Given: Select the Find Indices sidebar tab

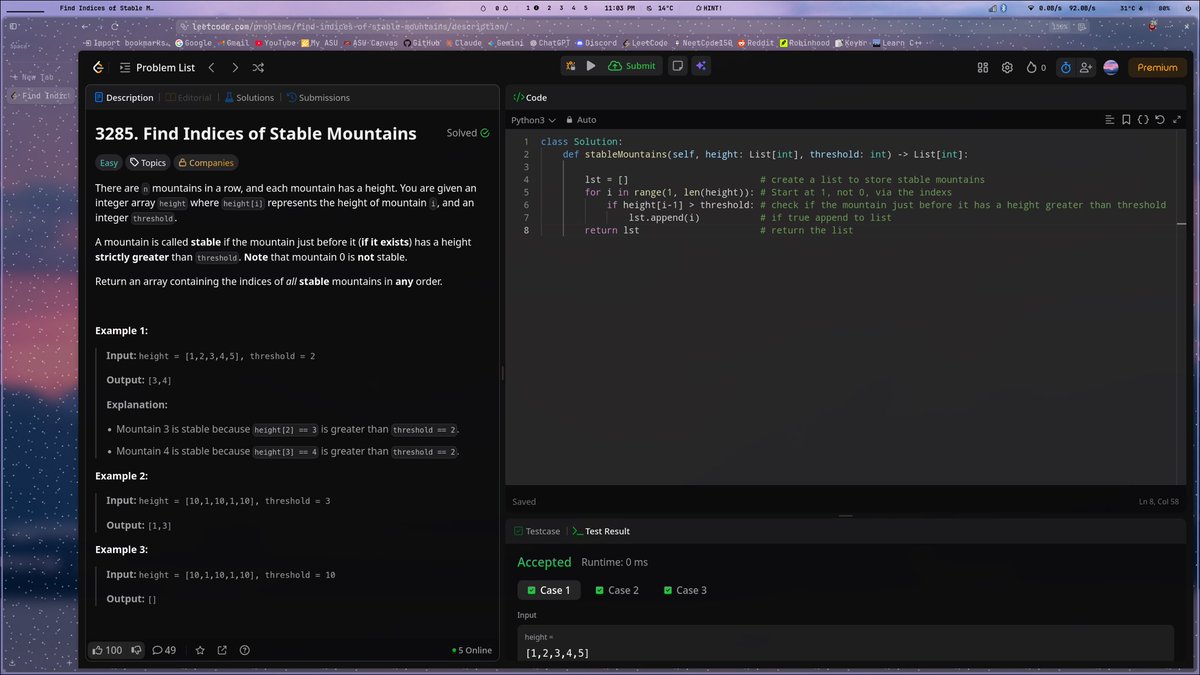Looking at the screenshot, I should point(40,96).
